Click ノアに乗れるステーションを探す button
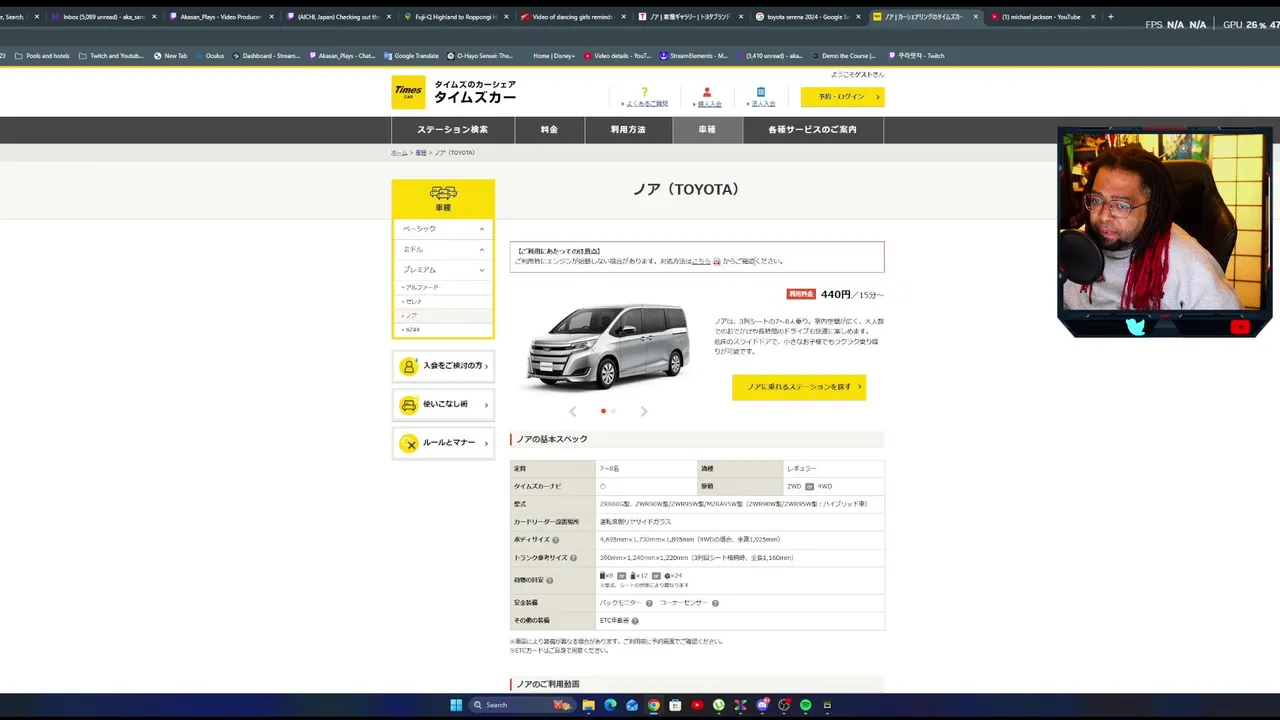Screen dimensions: 1280x720 [799, 387]
